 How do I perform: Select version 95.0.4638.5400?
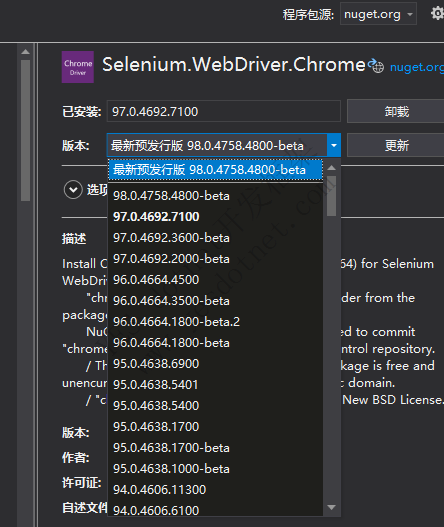[215, 406]
